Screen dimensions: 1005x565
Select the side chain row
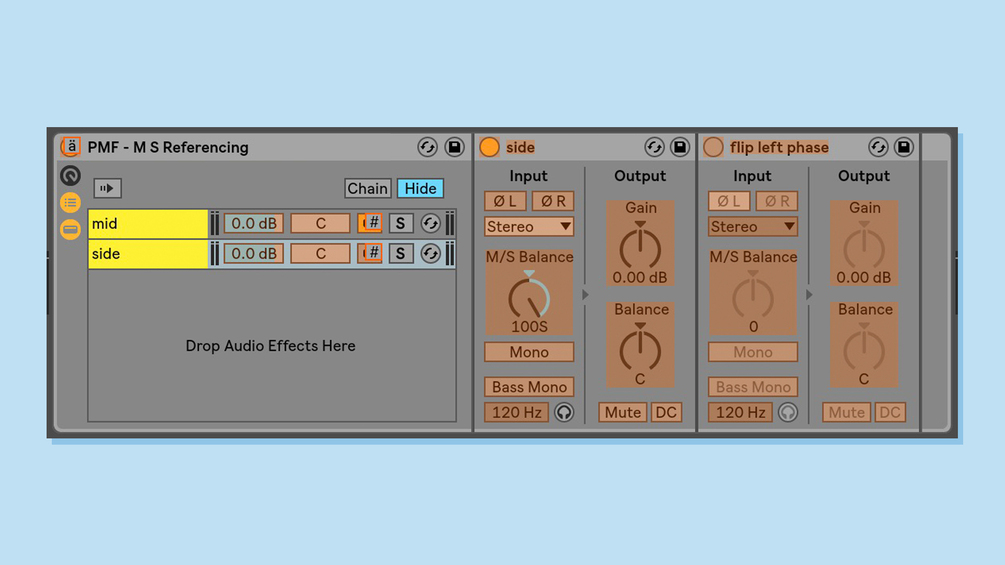click(148, 254)
